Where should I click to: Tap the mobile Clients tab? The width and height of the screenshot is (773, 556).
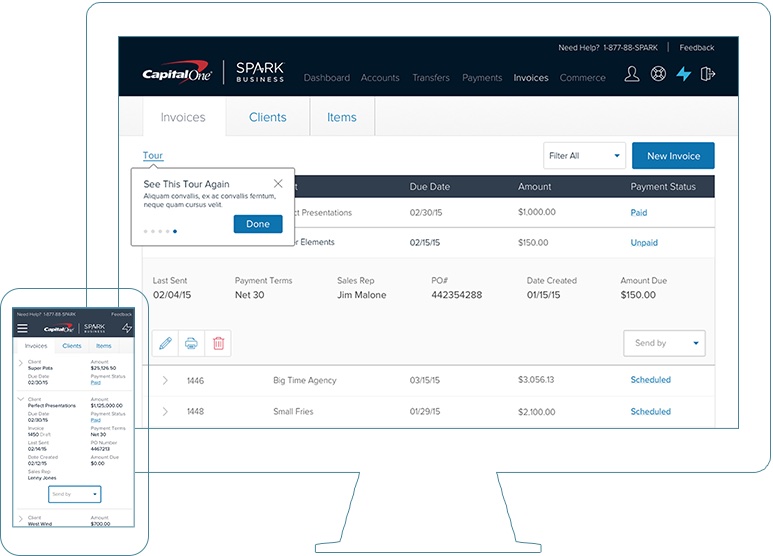point(71,346)
